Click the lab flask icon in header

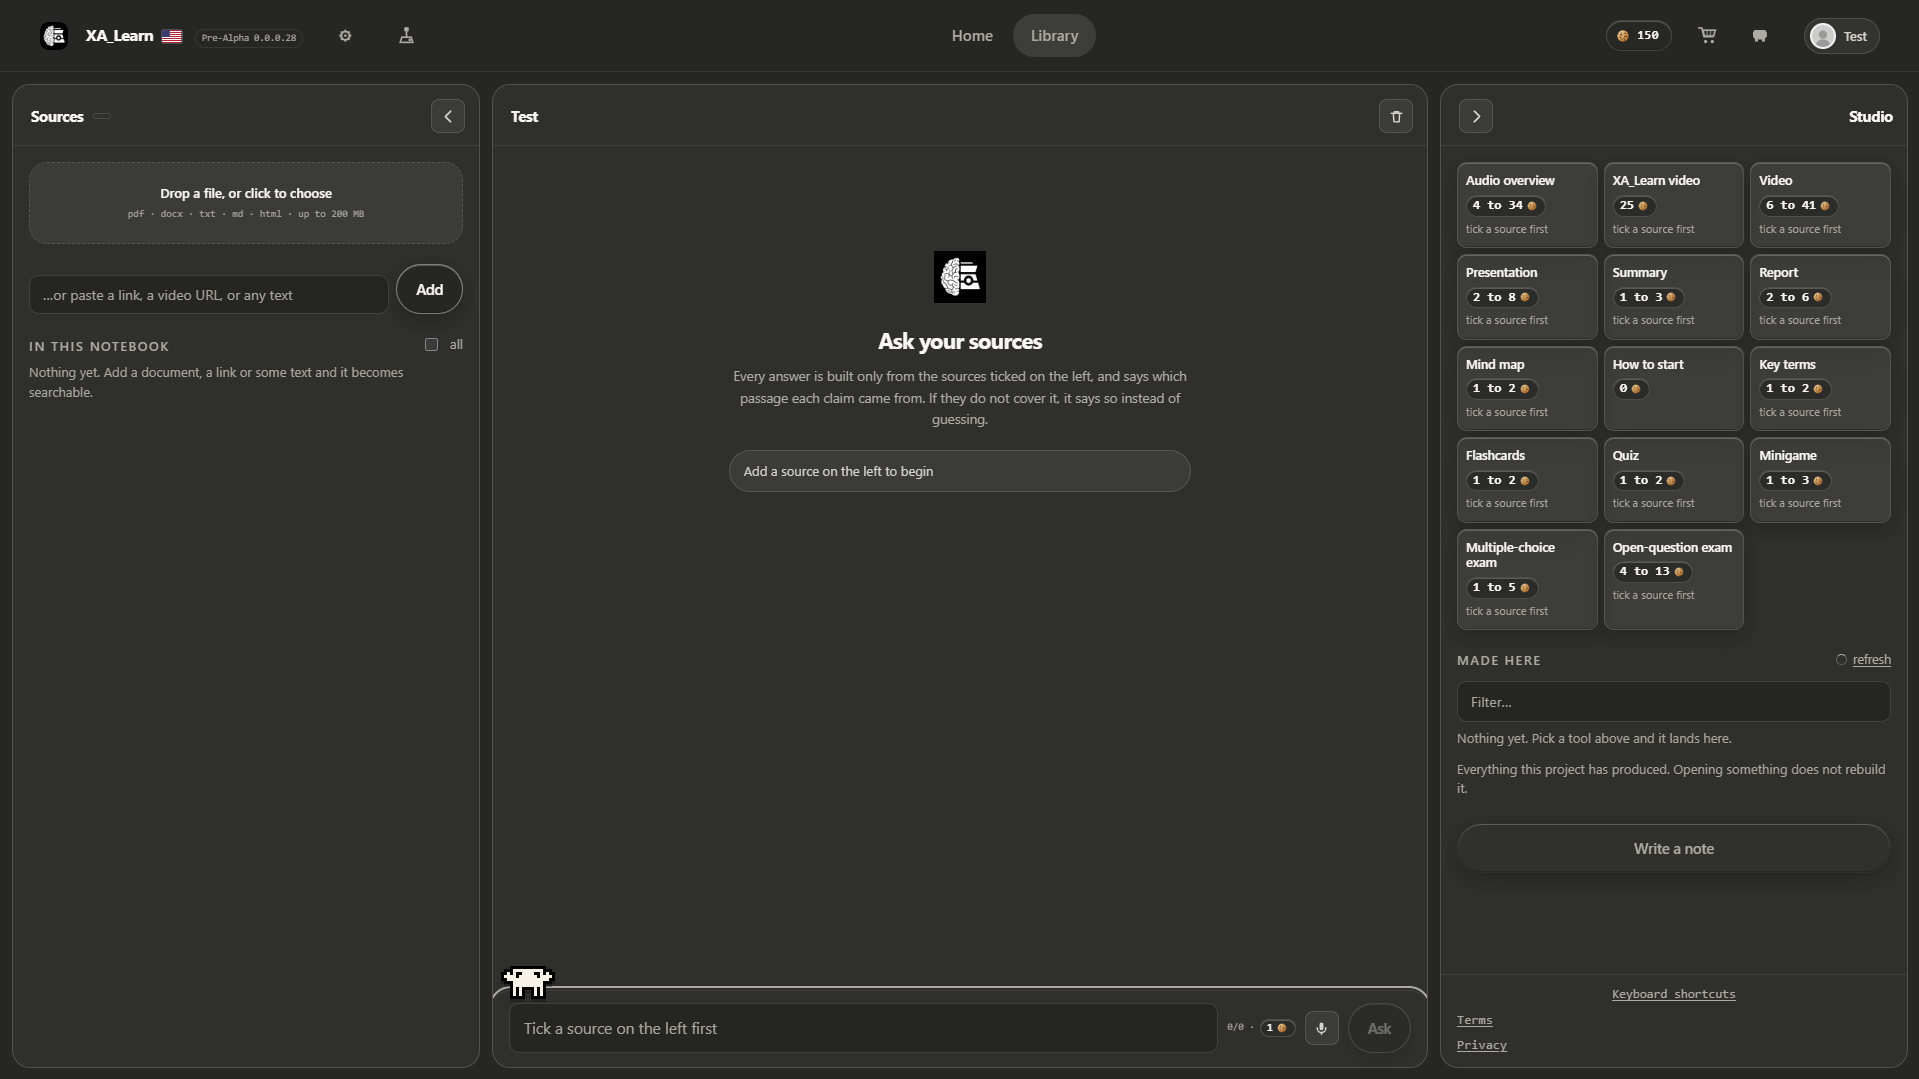tap(406, 36)
